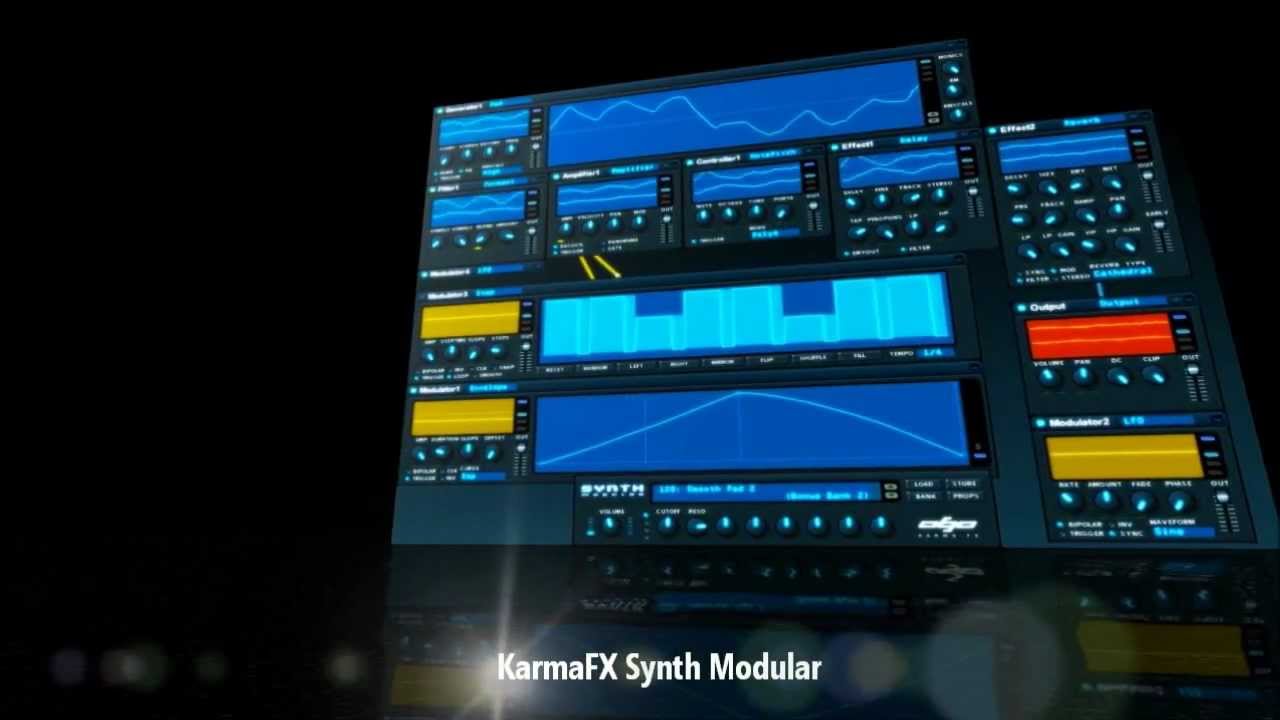Click the KarmaFX logo on the bottom panel
The image size is (1280, 720).
947,525
